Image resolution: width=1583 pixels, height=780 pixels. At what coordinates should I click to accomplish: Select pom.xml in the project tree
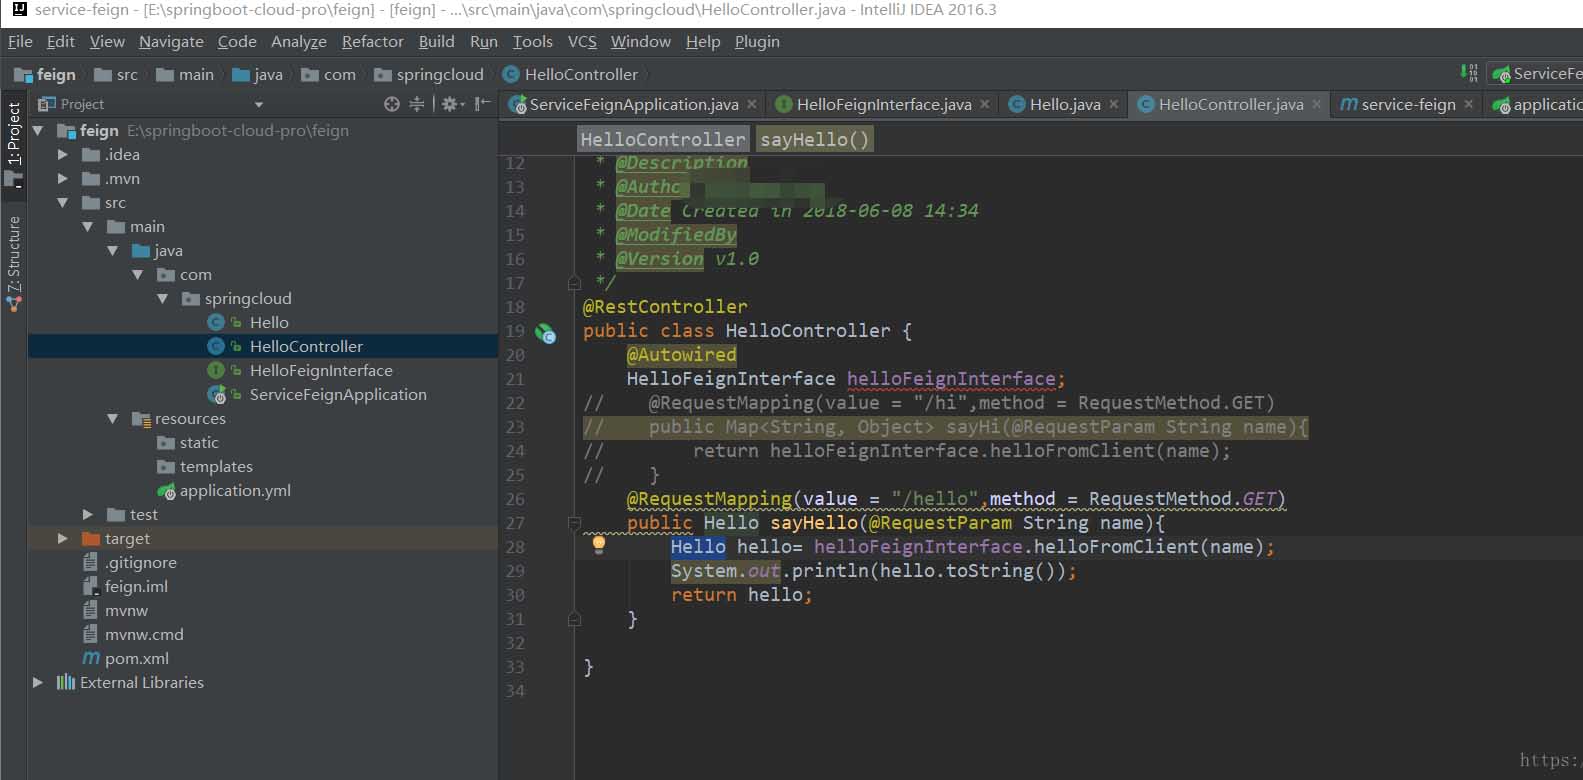coord(136,658)
